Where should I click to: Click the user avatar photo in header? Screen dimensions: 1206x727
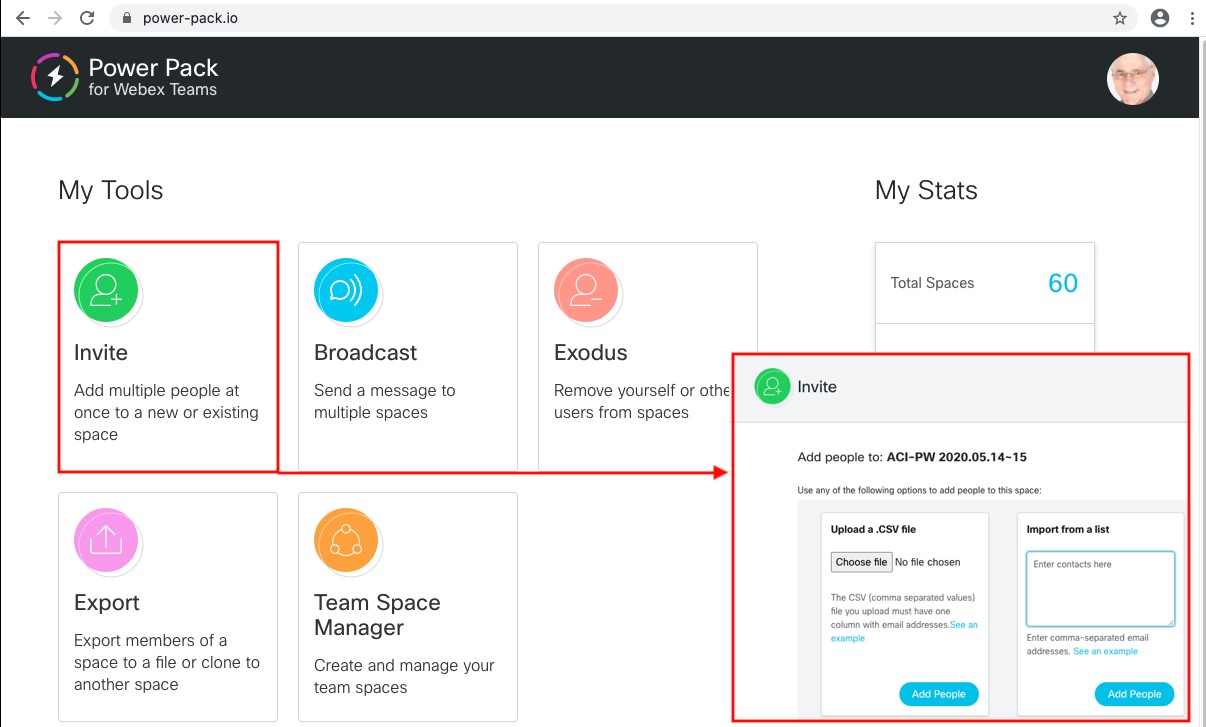tap(1133, 78)
